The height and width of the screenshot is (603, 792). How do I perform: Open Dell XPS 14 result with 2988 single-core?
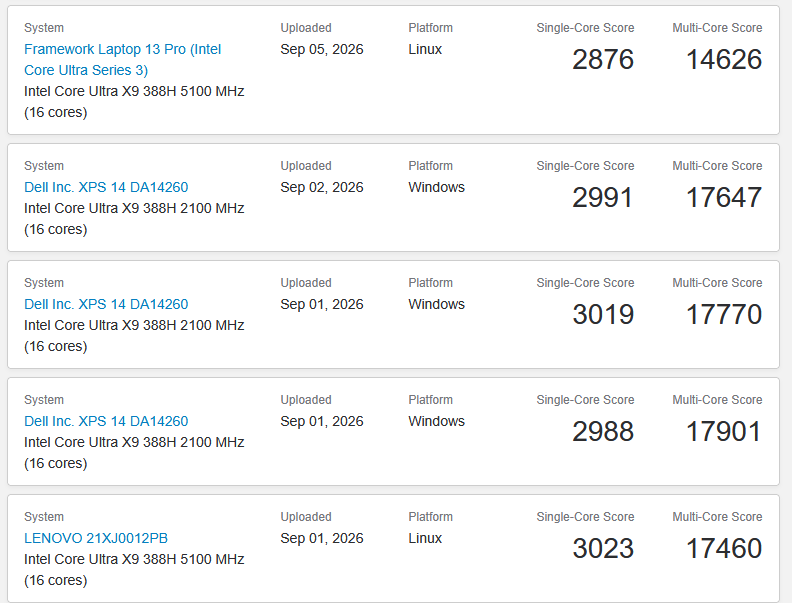pyautogui.click(x=106, y=421)
